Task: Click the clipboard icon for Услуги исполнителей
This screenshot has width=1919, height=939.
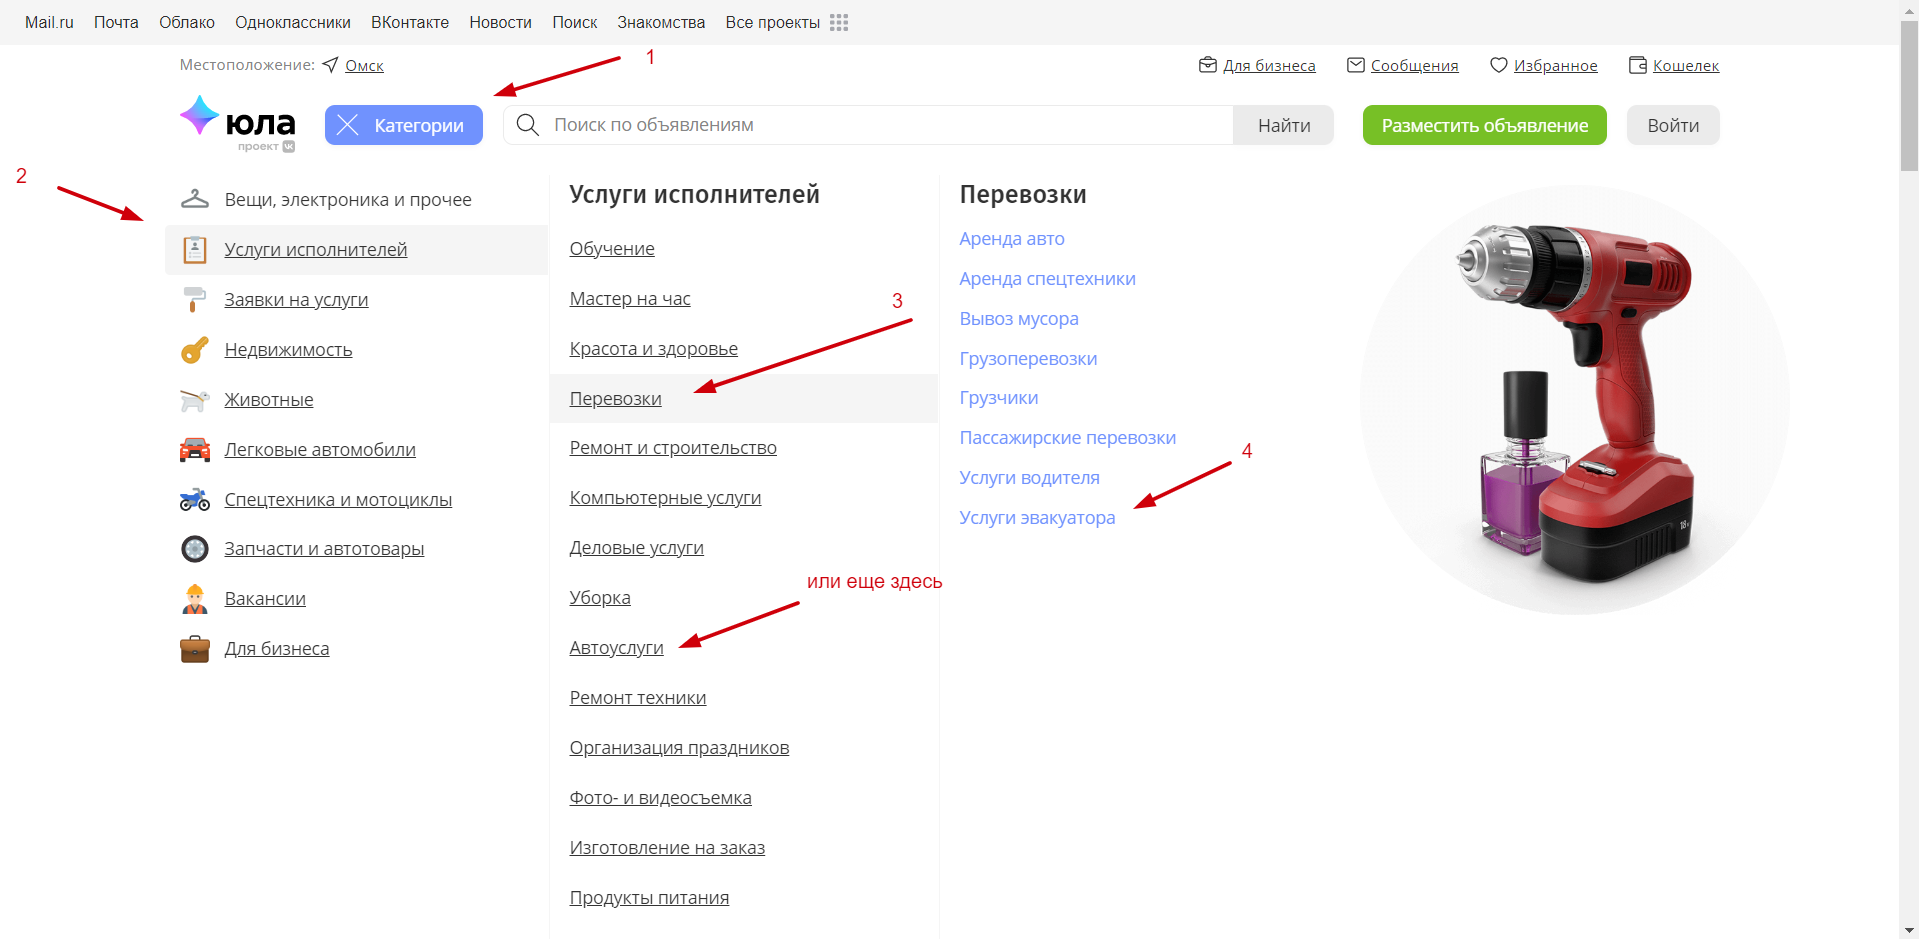Action: pyautogui.click(x=195, y=249)
